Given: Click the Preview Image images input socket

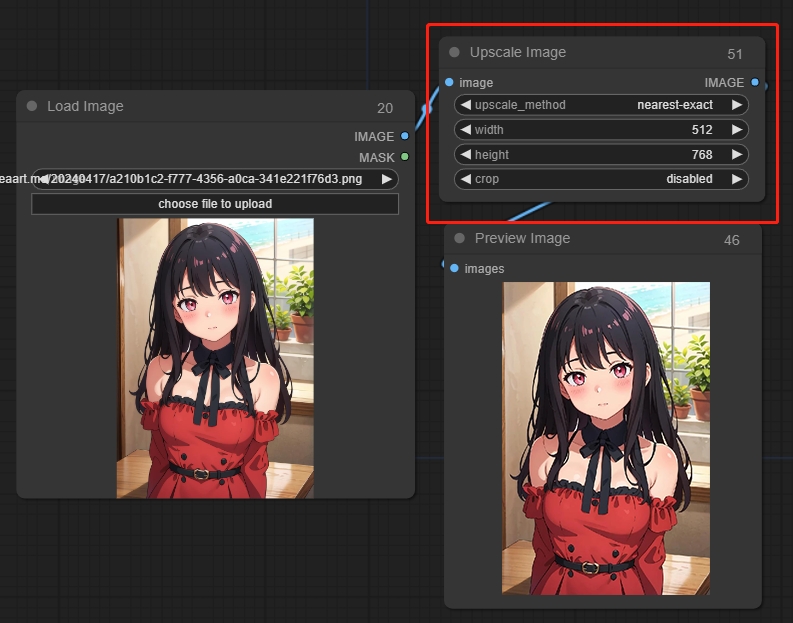Looking at the screenshot, I should (x=454, y=268).
